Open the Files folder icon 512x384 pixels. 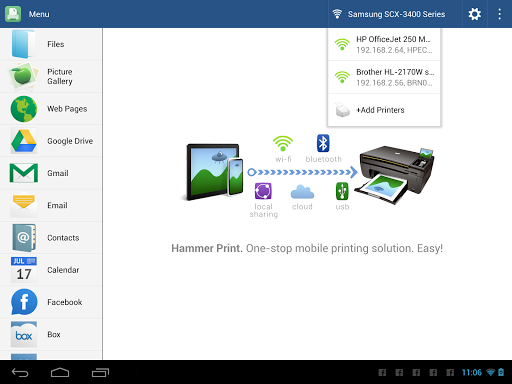pyautogui.click(x=23, y=44)
